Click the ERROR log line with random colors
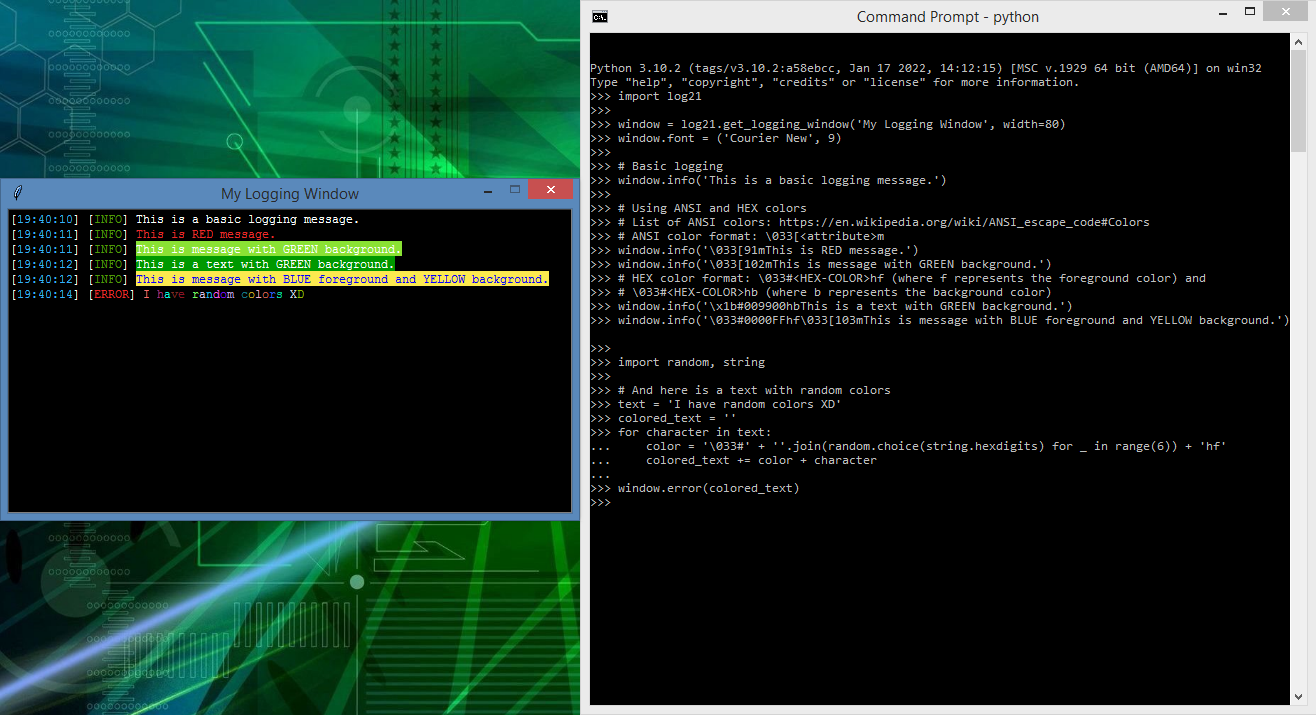 [223, 295]
